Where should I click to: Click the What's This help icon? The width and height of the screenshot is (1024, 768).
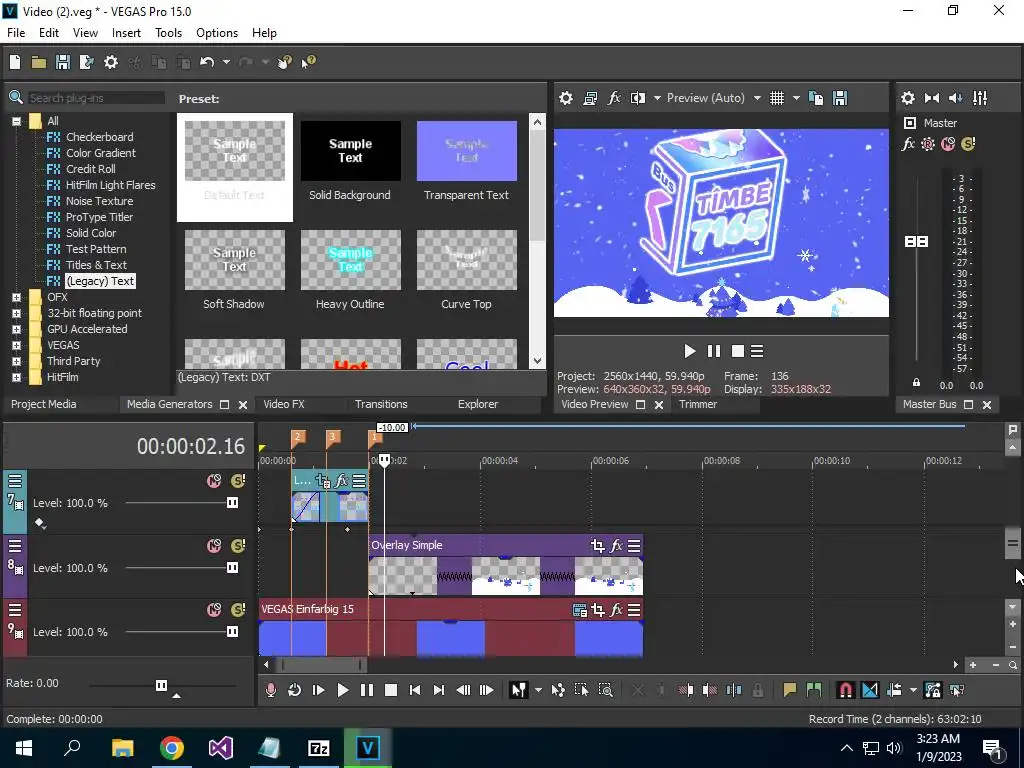(308, 62)
